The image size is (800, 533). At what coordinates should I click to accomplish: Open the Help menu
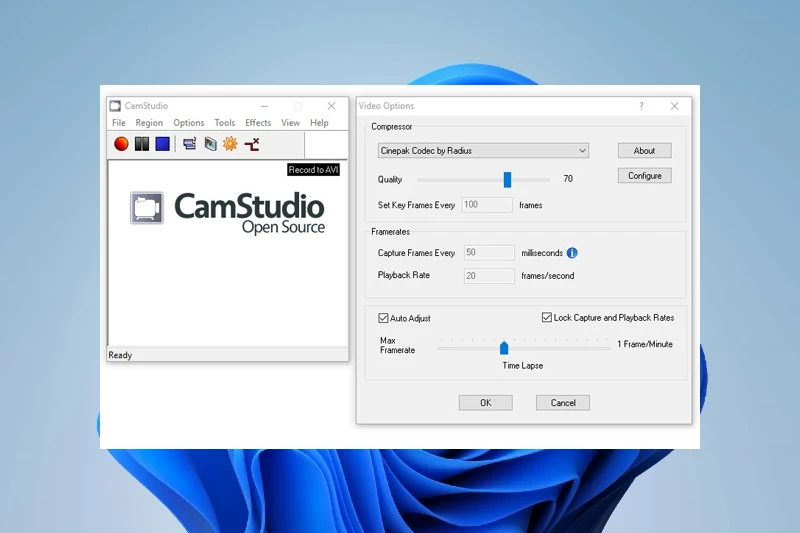pyautogui.click(x=319, y=123)
